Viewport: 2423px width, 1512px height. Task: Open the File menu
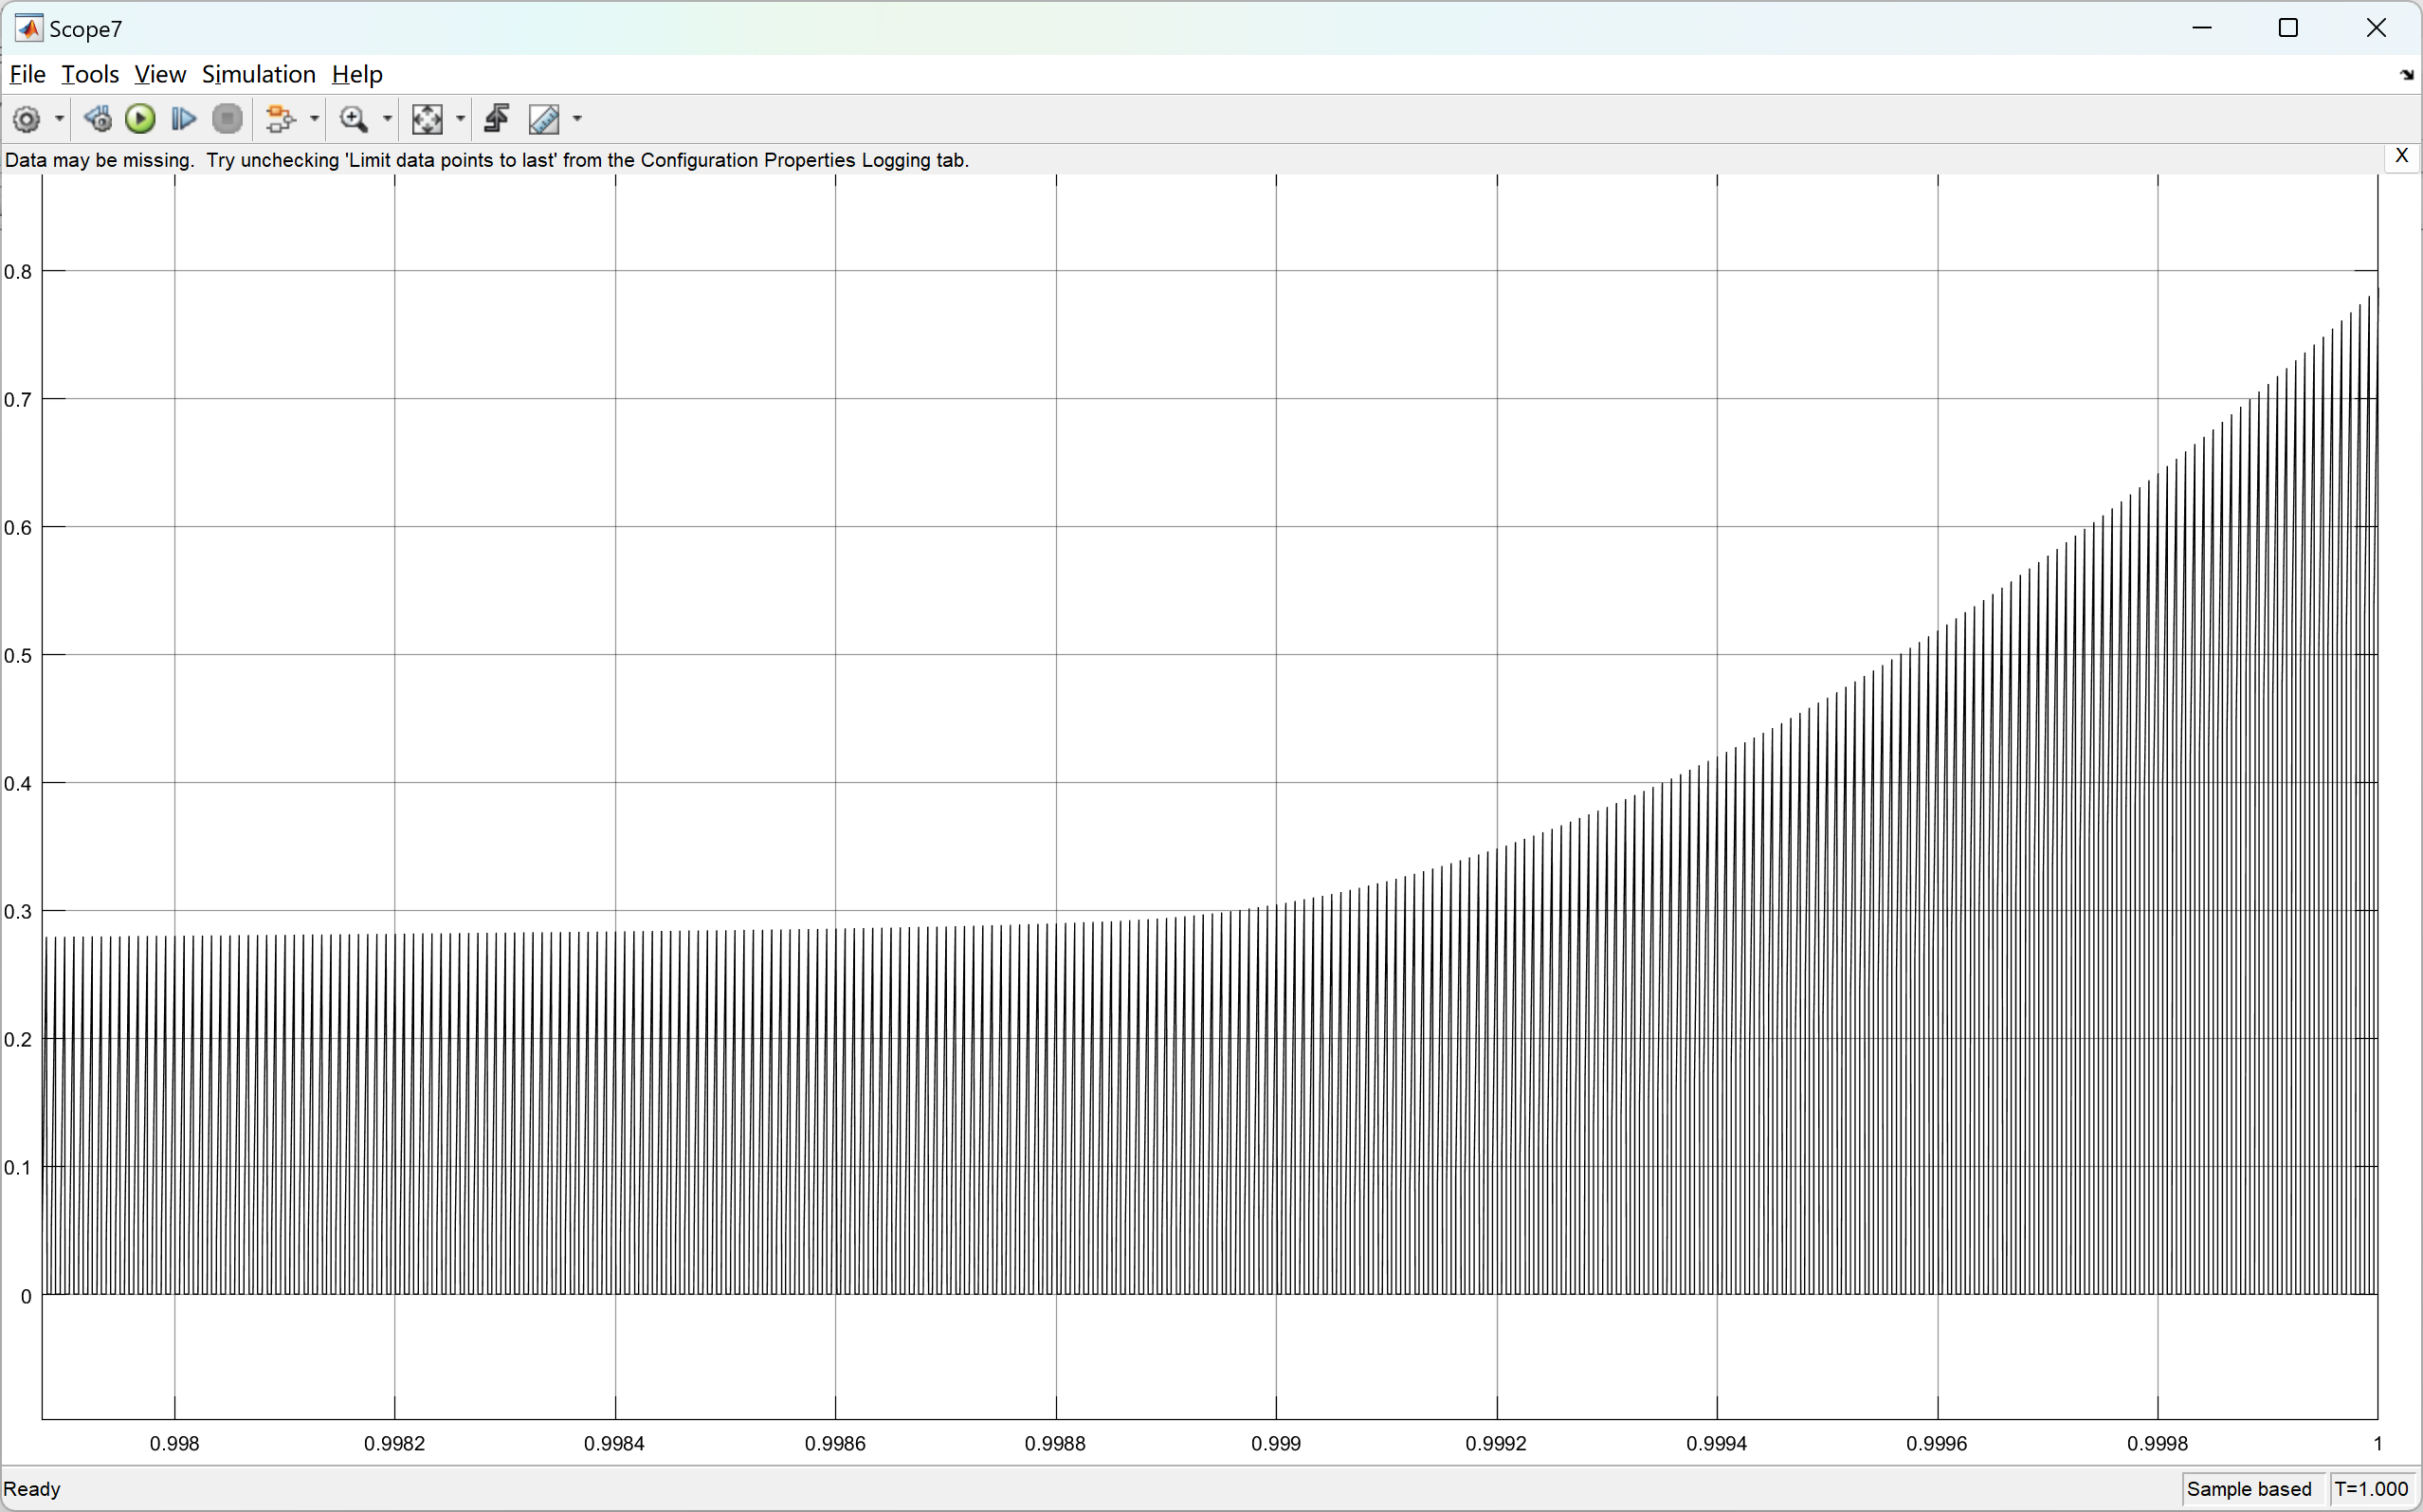pyautogui.click(x=27, y=74)
